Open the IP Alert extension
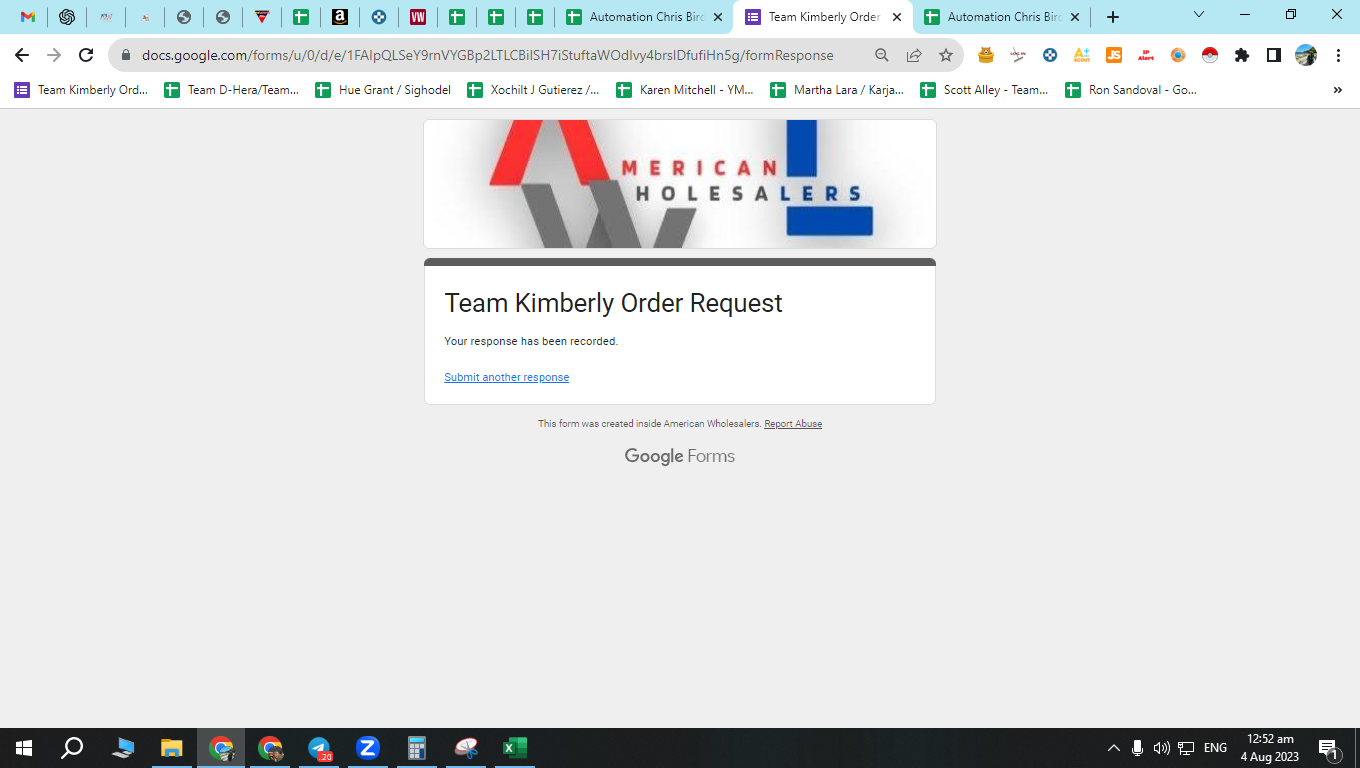1360x768 pixels. tap(1146, 56)
